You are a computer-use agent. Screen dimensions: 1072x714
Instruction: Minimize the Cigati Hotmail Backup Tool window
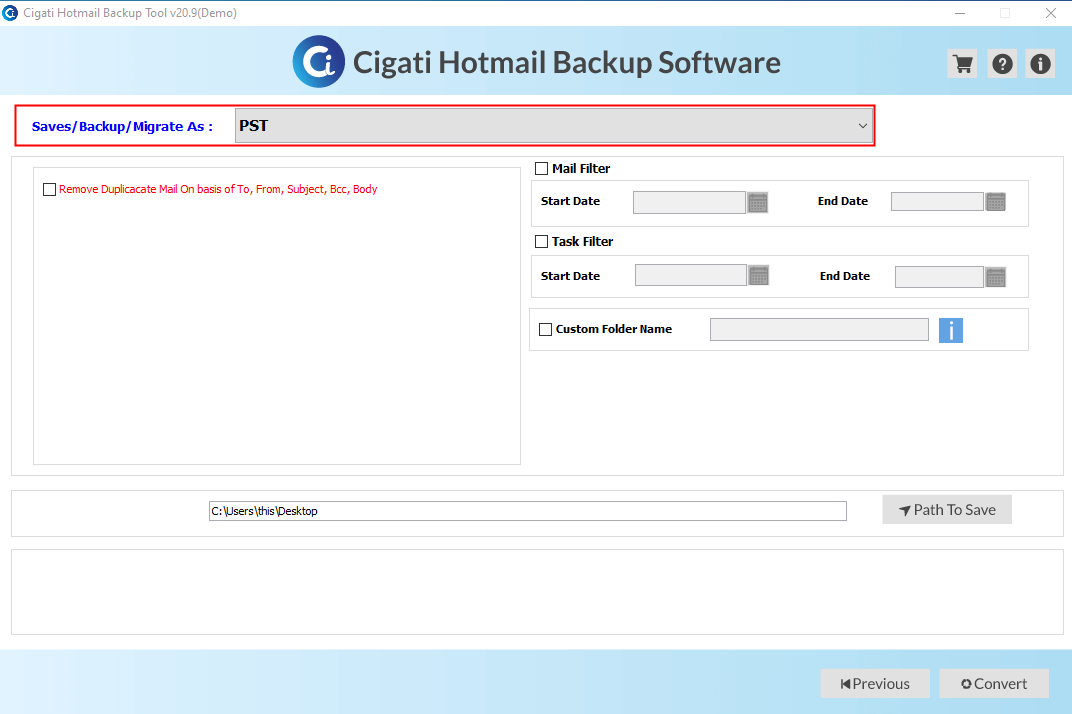[960, 13]
